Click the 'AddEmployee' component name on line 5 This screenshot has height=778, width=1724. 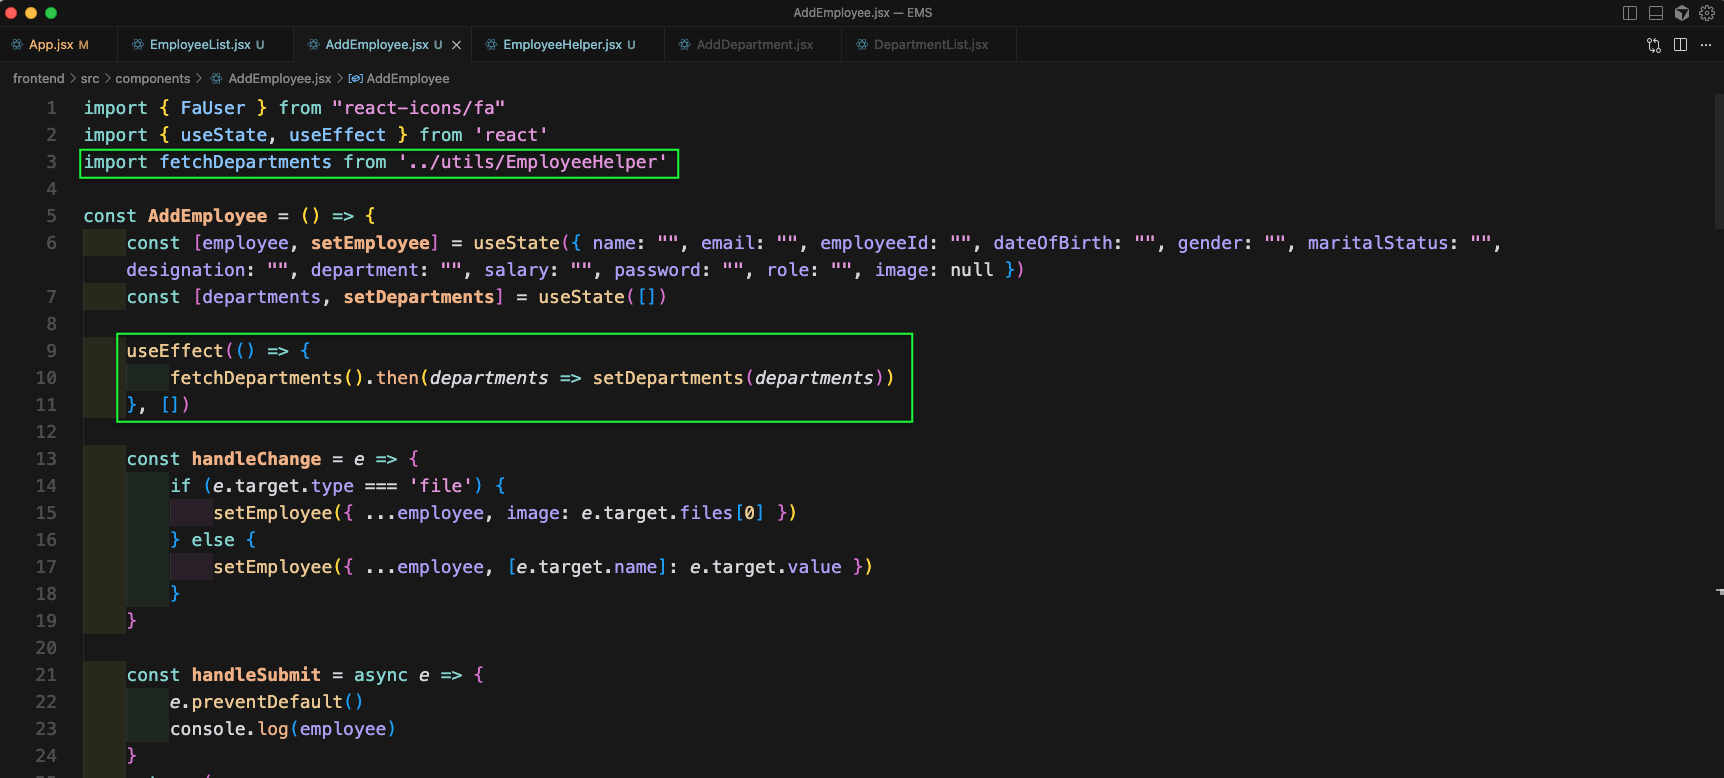click(x=208, y=216)
